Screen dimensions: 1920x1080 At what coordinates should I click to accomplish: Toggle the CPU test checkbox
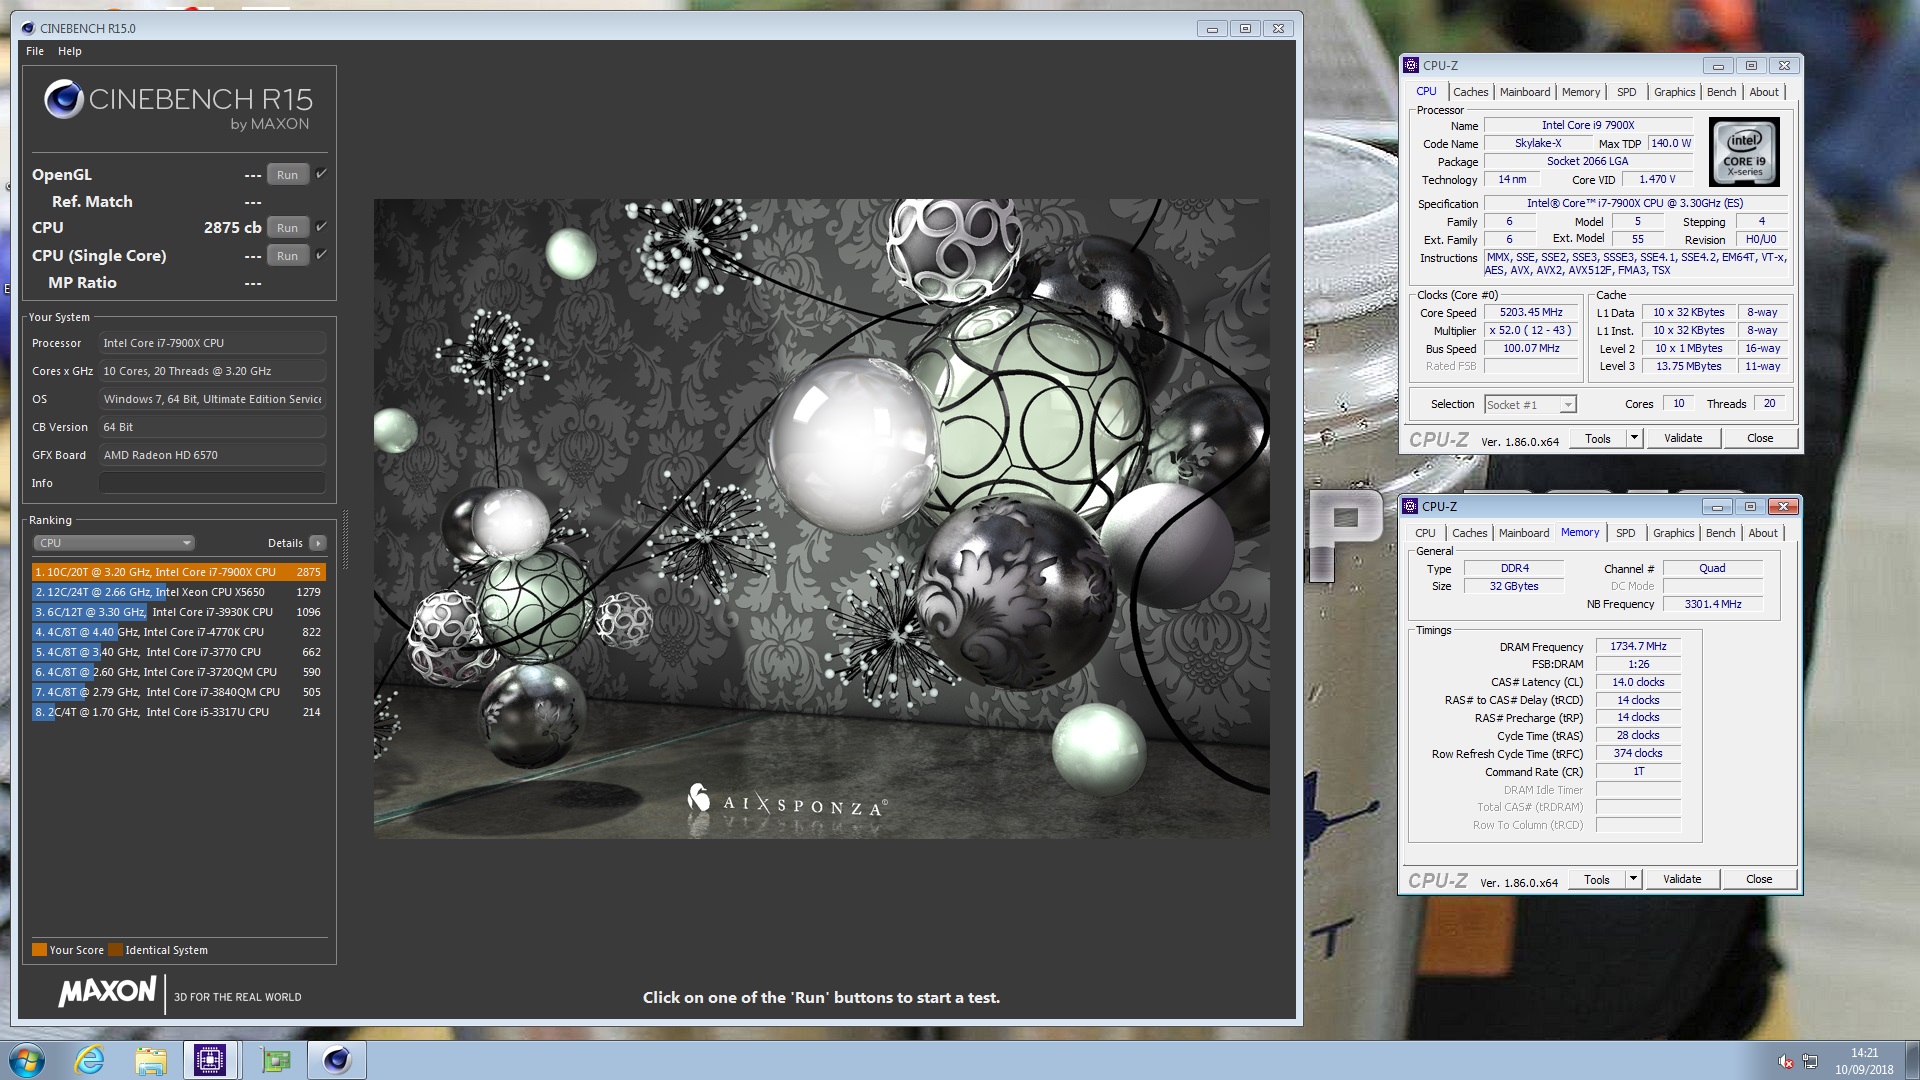321,227
